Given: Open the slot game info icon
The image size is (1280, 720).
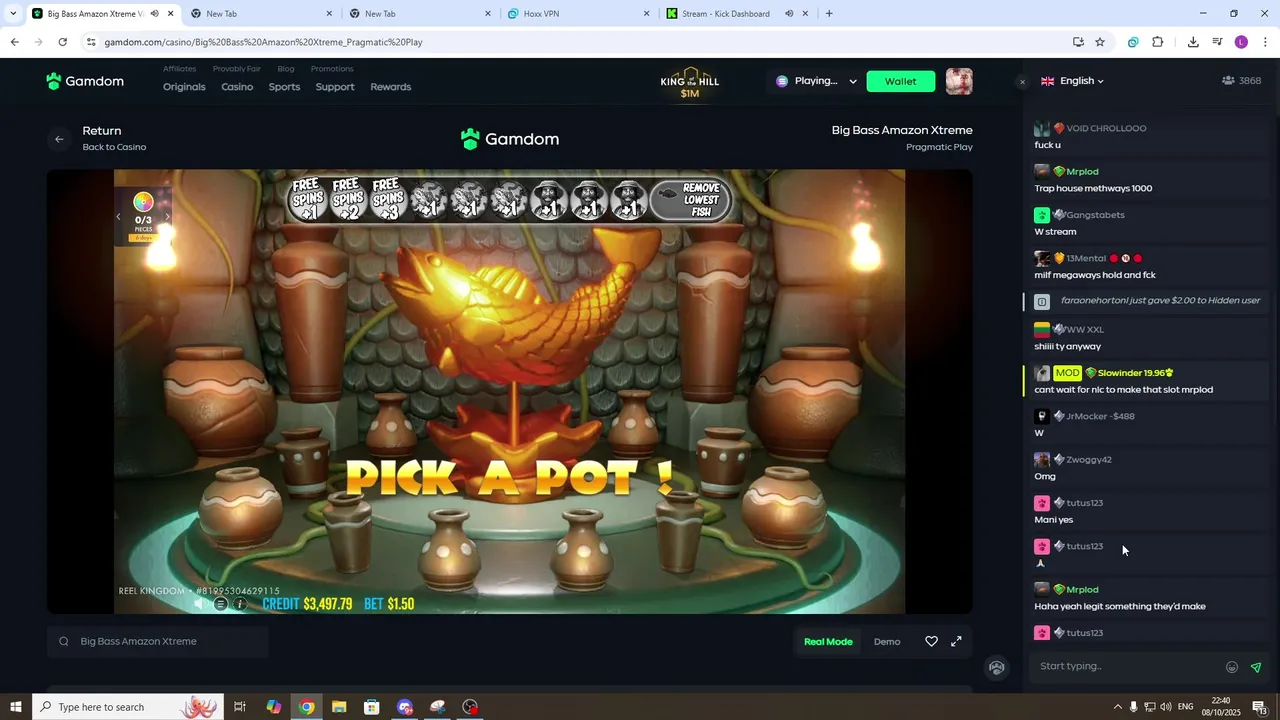Looking at the screenshot, I should click(240, 604).
